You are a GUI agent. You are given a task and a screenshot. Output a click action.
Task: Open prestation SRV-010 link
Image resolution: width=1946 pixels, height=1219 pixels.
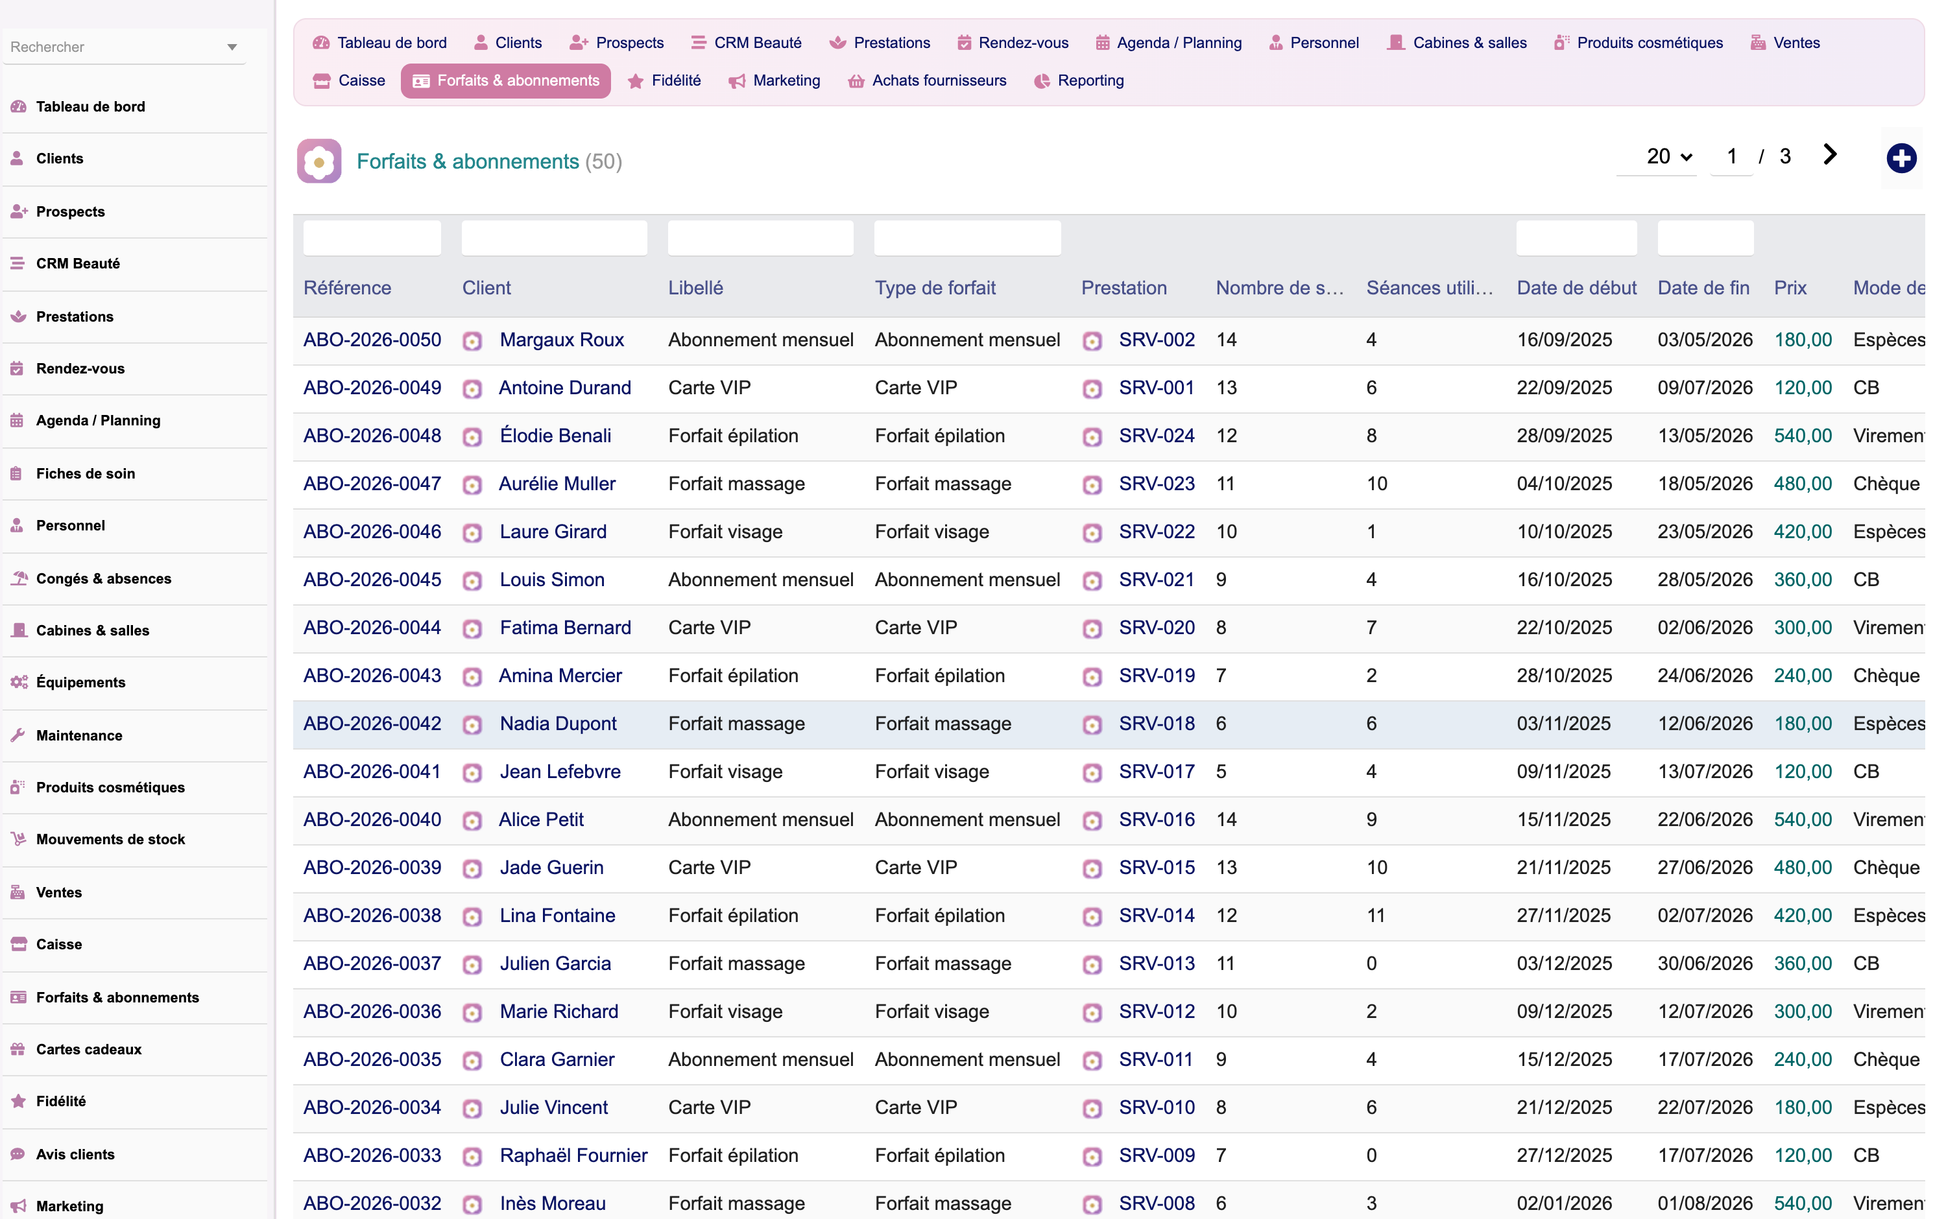click(1156, 1108)
